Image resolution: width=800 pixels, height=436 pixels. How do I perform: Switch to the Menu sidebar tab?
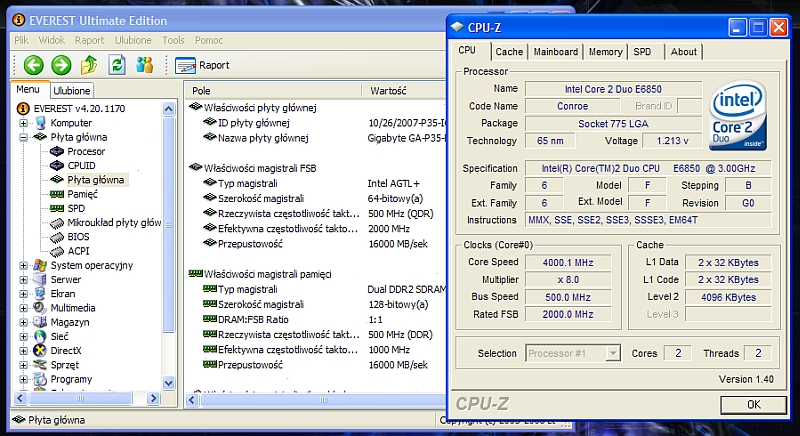[x=28, y=89]
